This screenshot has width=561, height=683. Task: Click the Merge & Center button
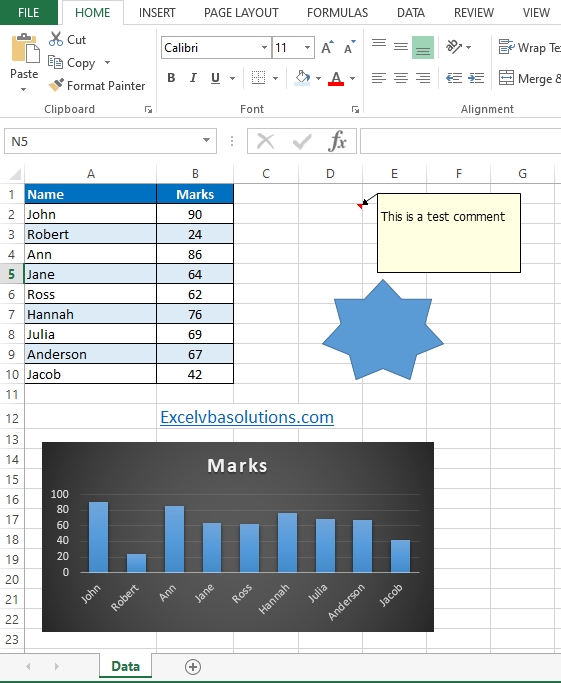(529, 78)
